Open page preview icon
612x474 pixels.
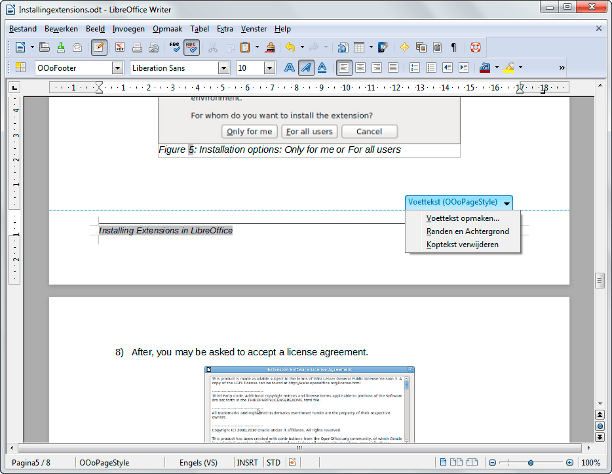coord(154,48)
